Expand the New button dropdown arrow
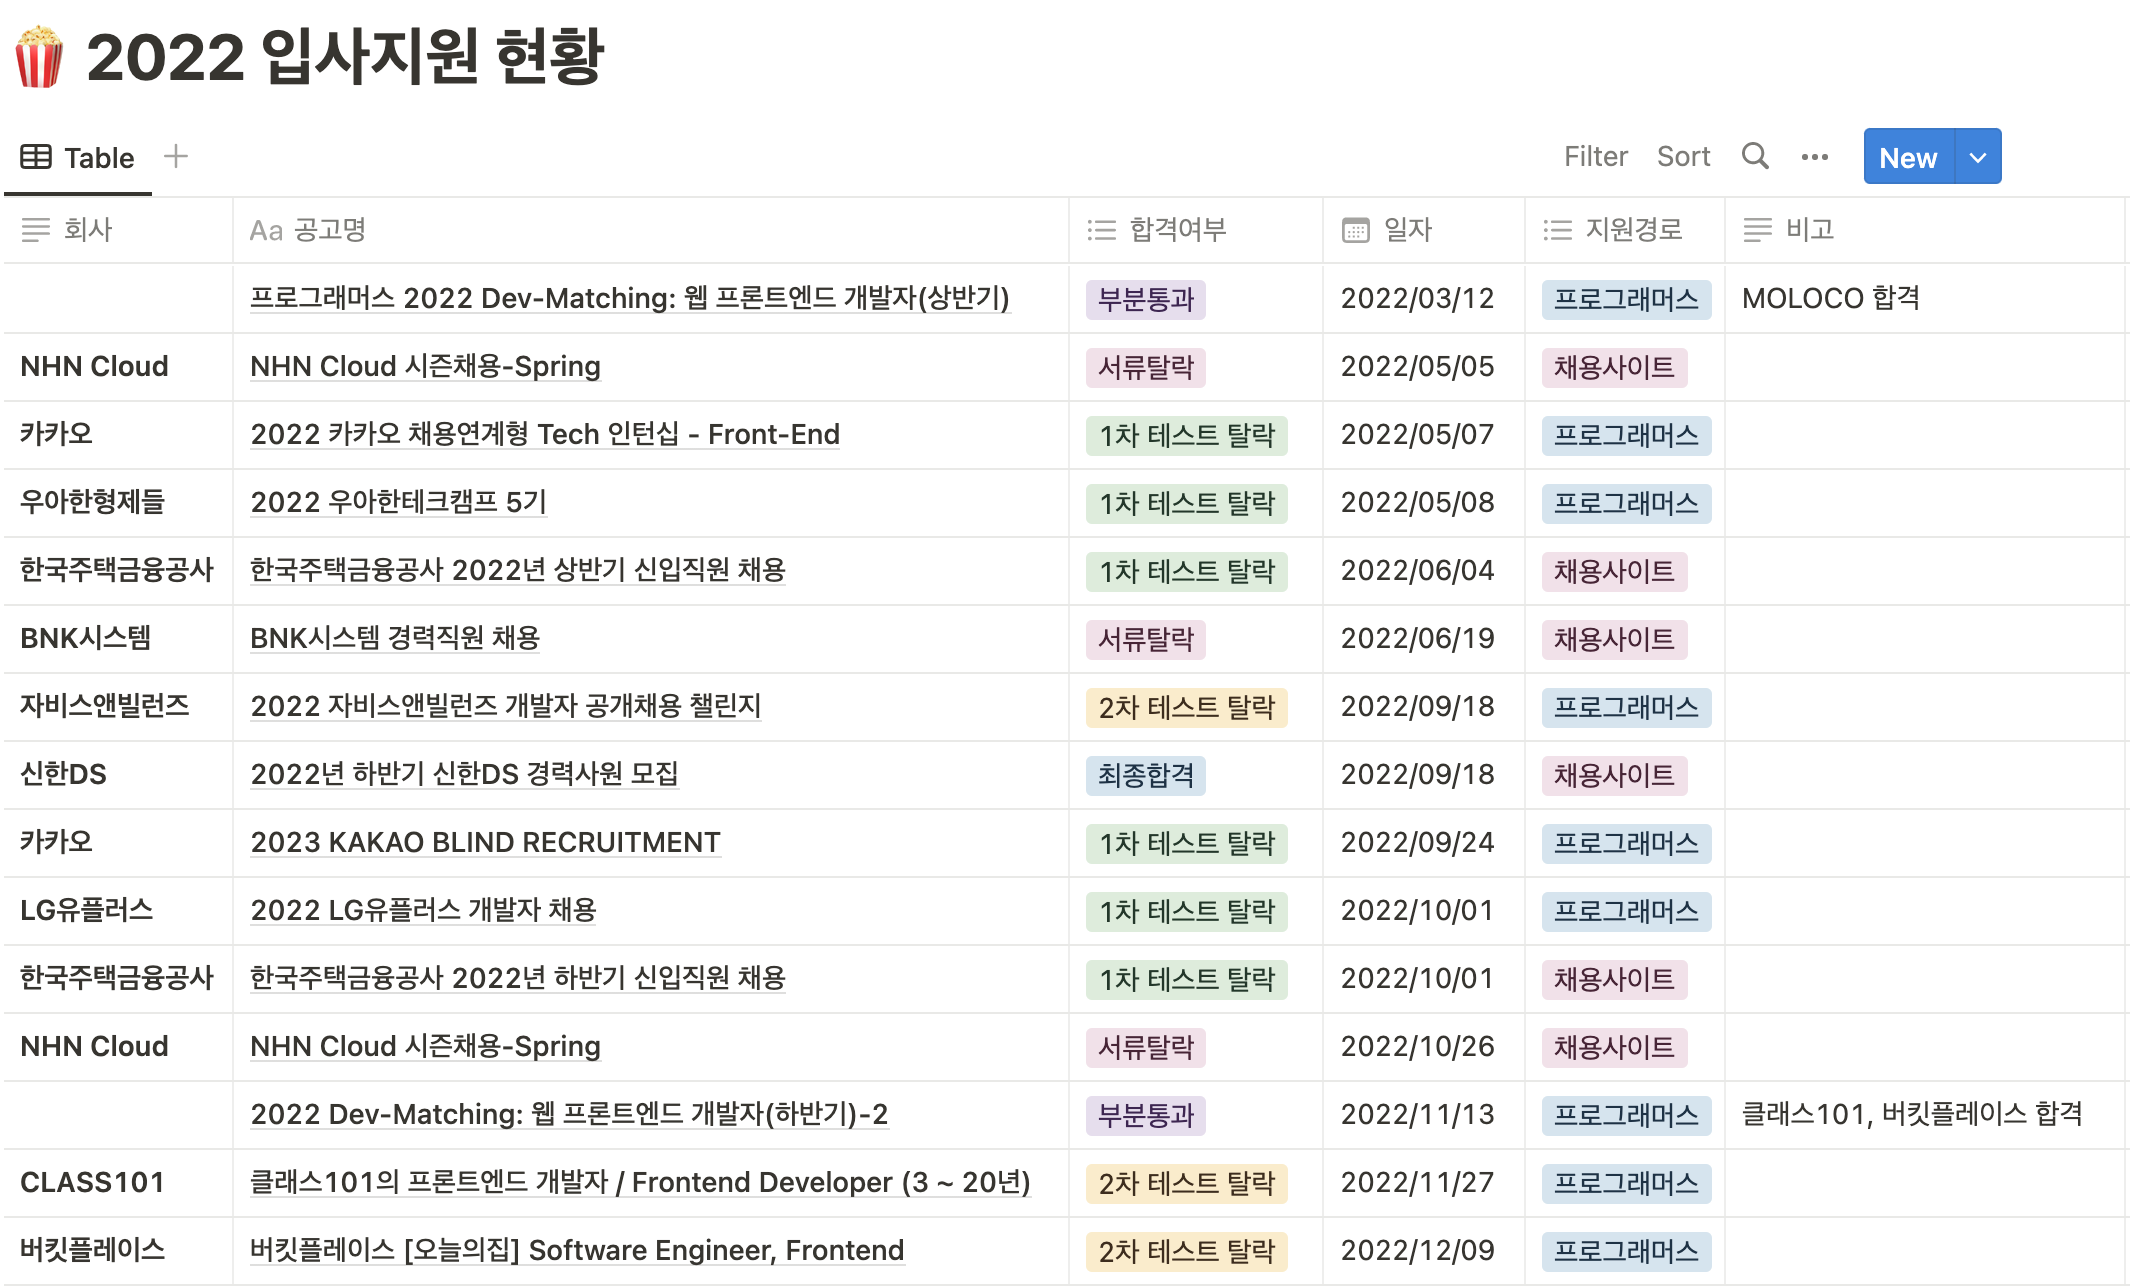Viewport: 2130px width, 1286px height. point(1977,157)
